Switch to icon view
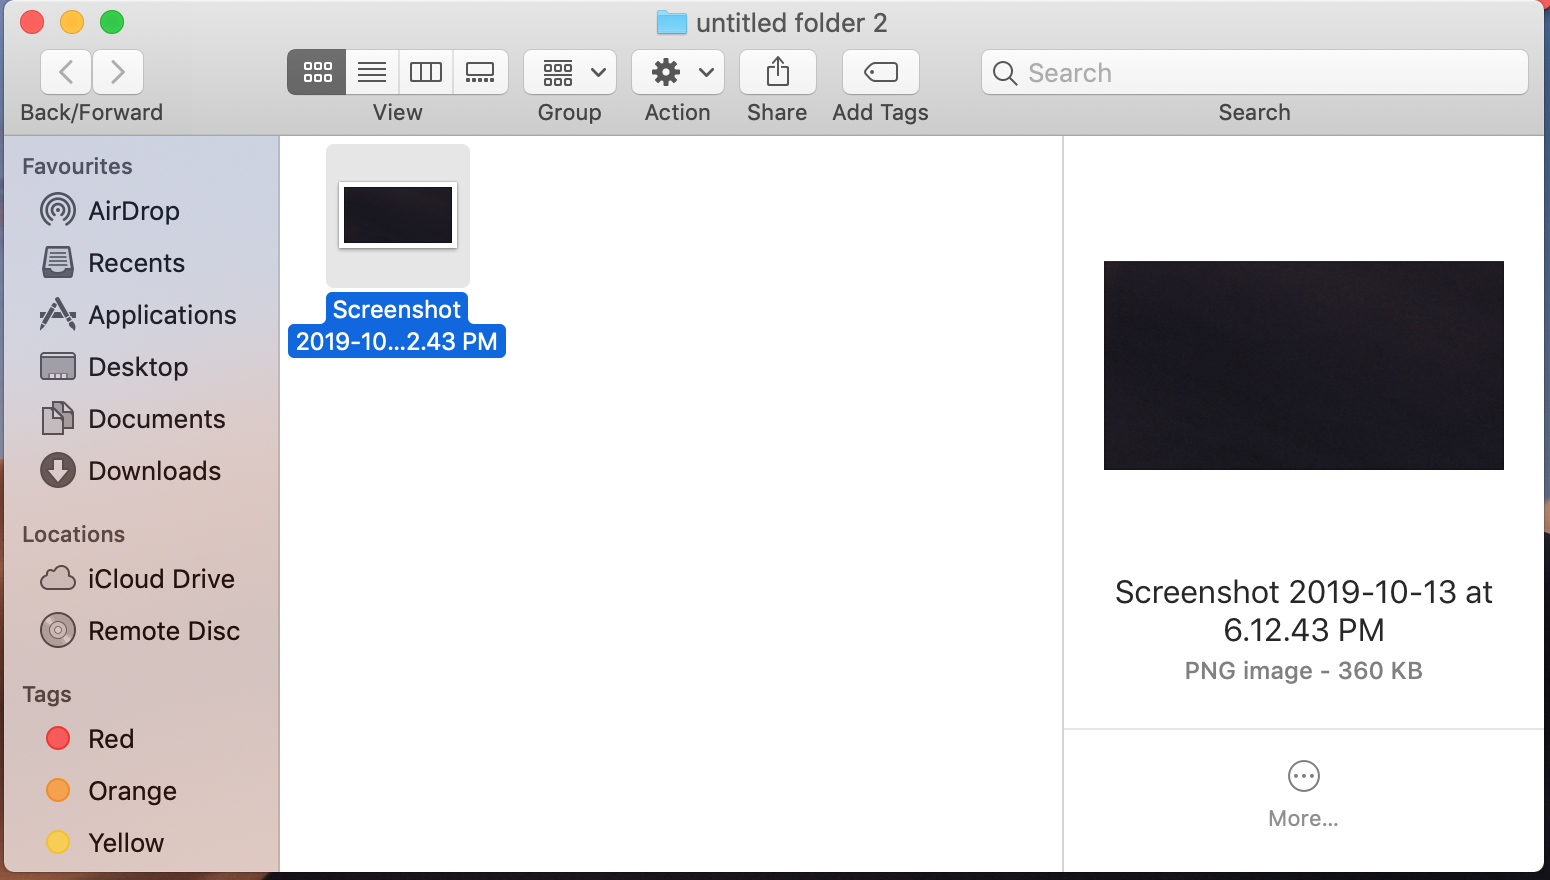 317,72
